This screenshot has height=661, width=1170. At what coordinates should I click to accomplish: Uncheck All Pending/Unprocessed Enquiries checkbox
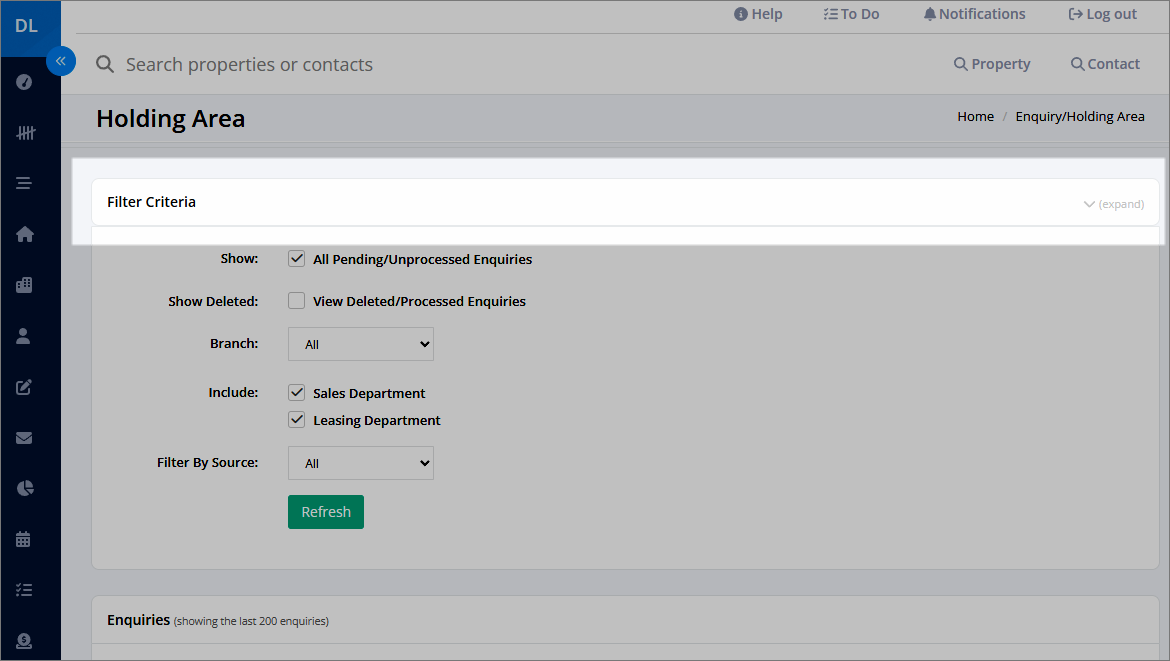coord(296,259)
